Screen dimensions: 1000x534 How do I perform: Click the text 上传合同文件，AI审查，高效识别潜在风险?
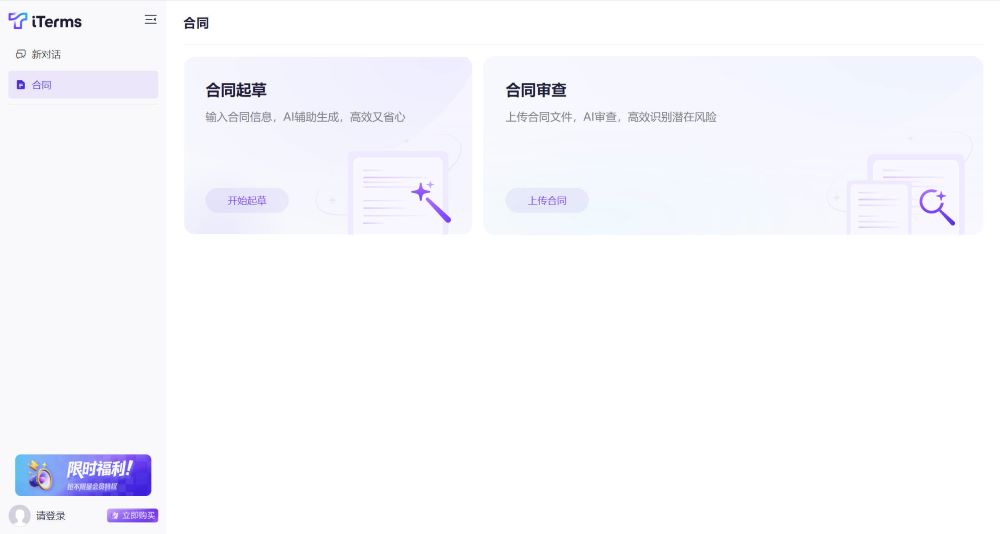coord(611,117)
